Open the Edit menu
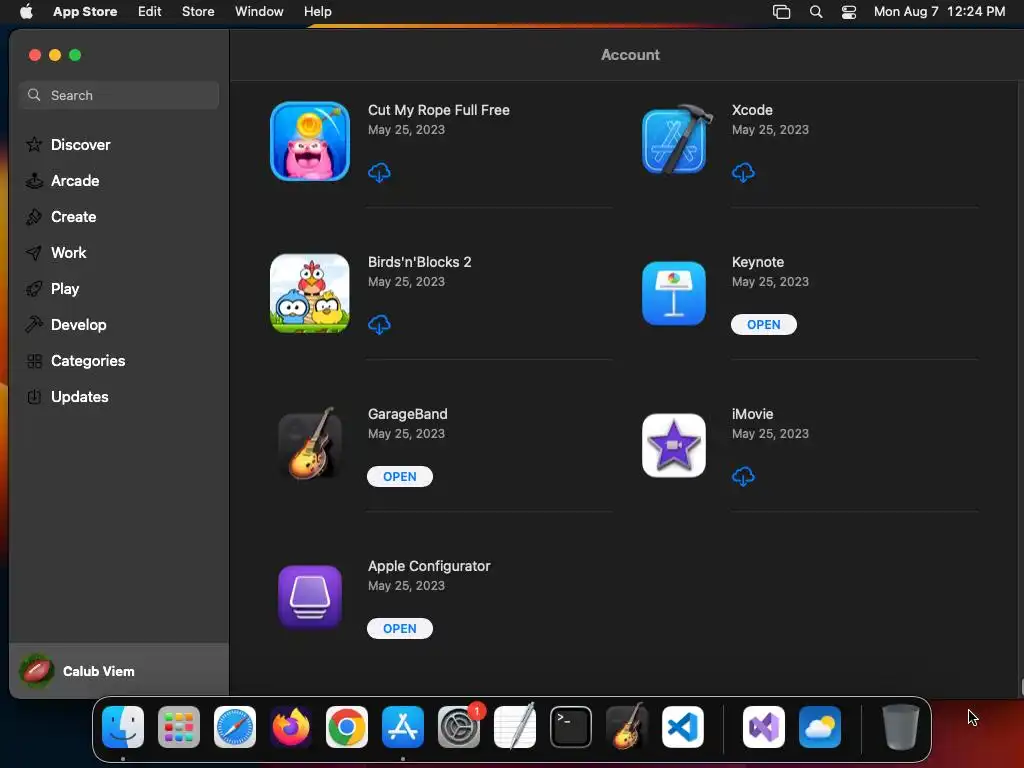 tap(150, 11)
